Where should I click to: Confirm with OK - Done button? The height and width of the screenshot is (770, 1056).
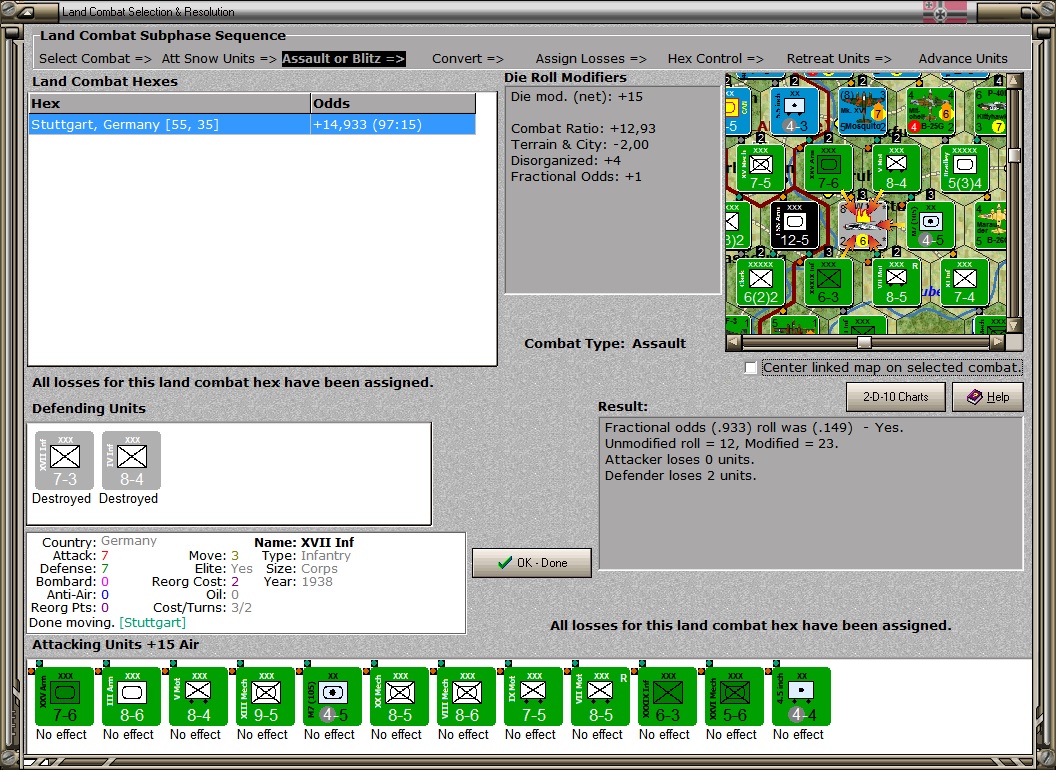(x=532, y=563)
